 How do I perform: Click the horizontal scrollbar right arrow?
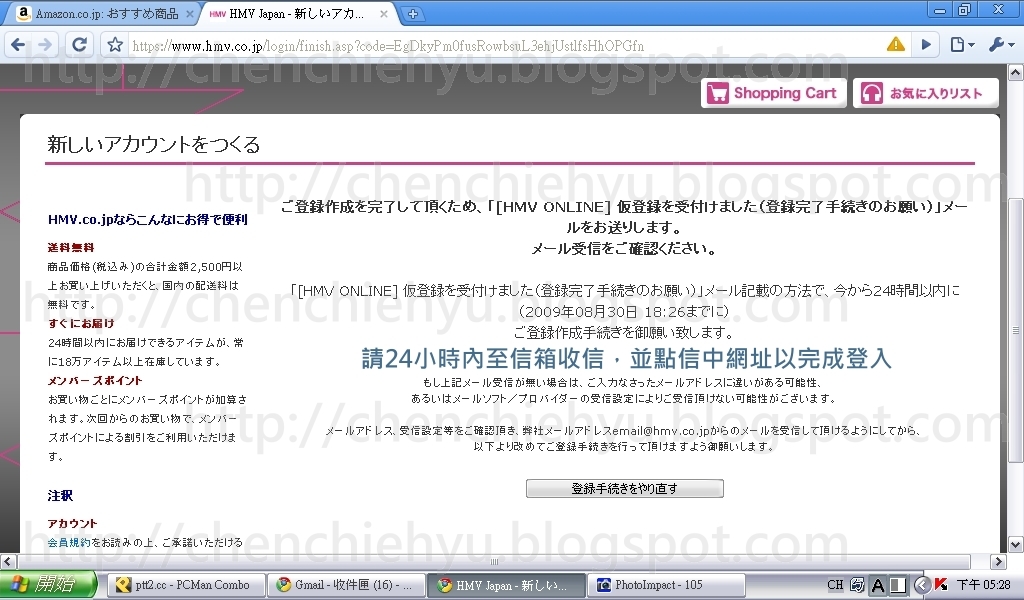998,561
